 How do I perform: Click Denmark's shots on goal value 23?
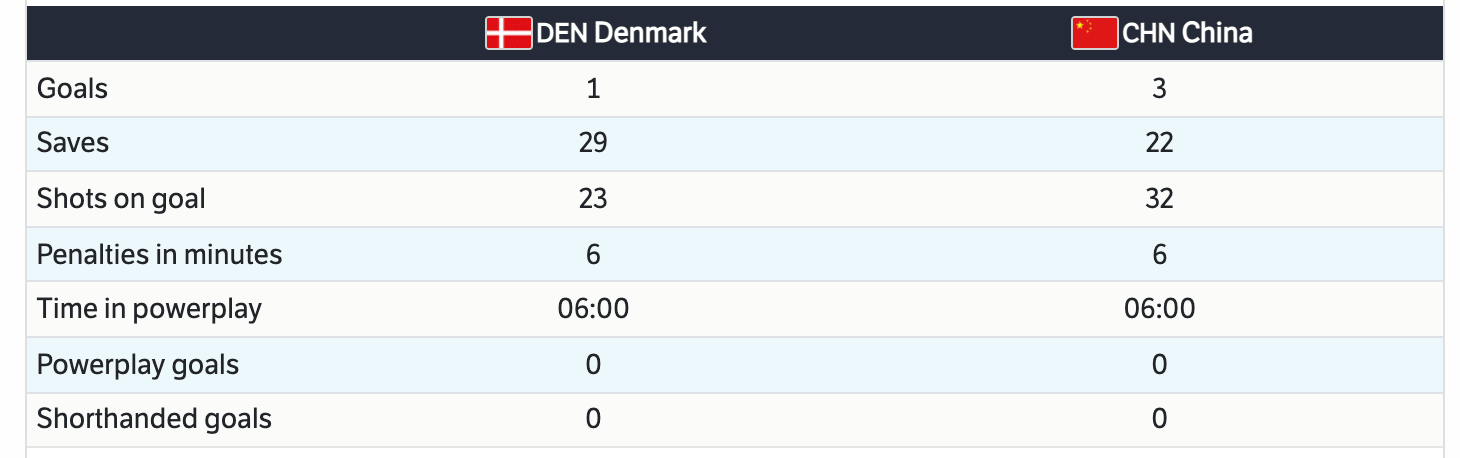593,199
